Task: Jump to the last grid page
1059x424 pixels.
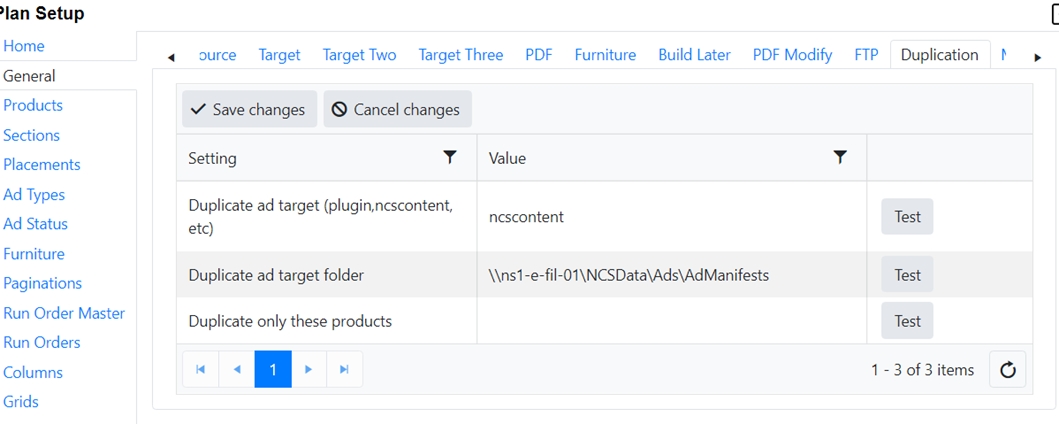Action: (344, 370)
